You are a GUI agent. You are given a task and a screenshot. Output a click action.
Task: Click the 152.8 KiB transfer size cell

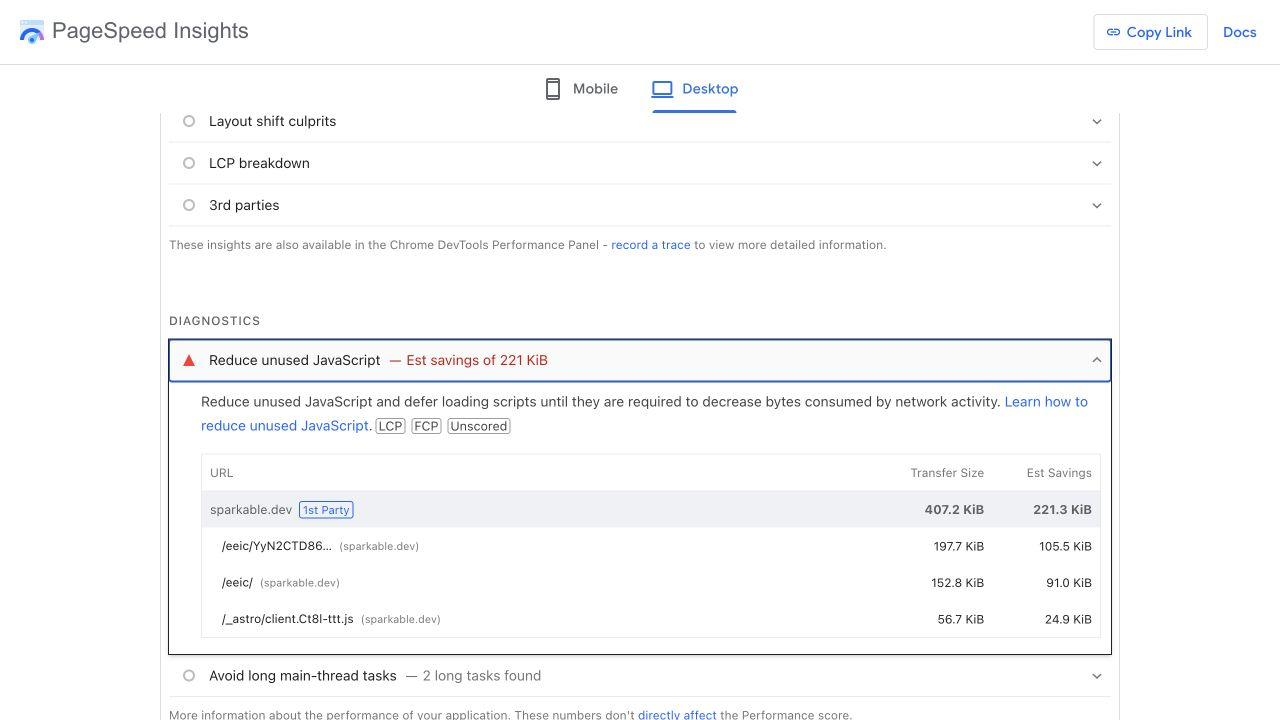(x=957, y=582)
